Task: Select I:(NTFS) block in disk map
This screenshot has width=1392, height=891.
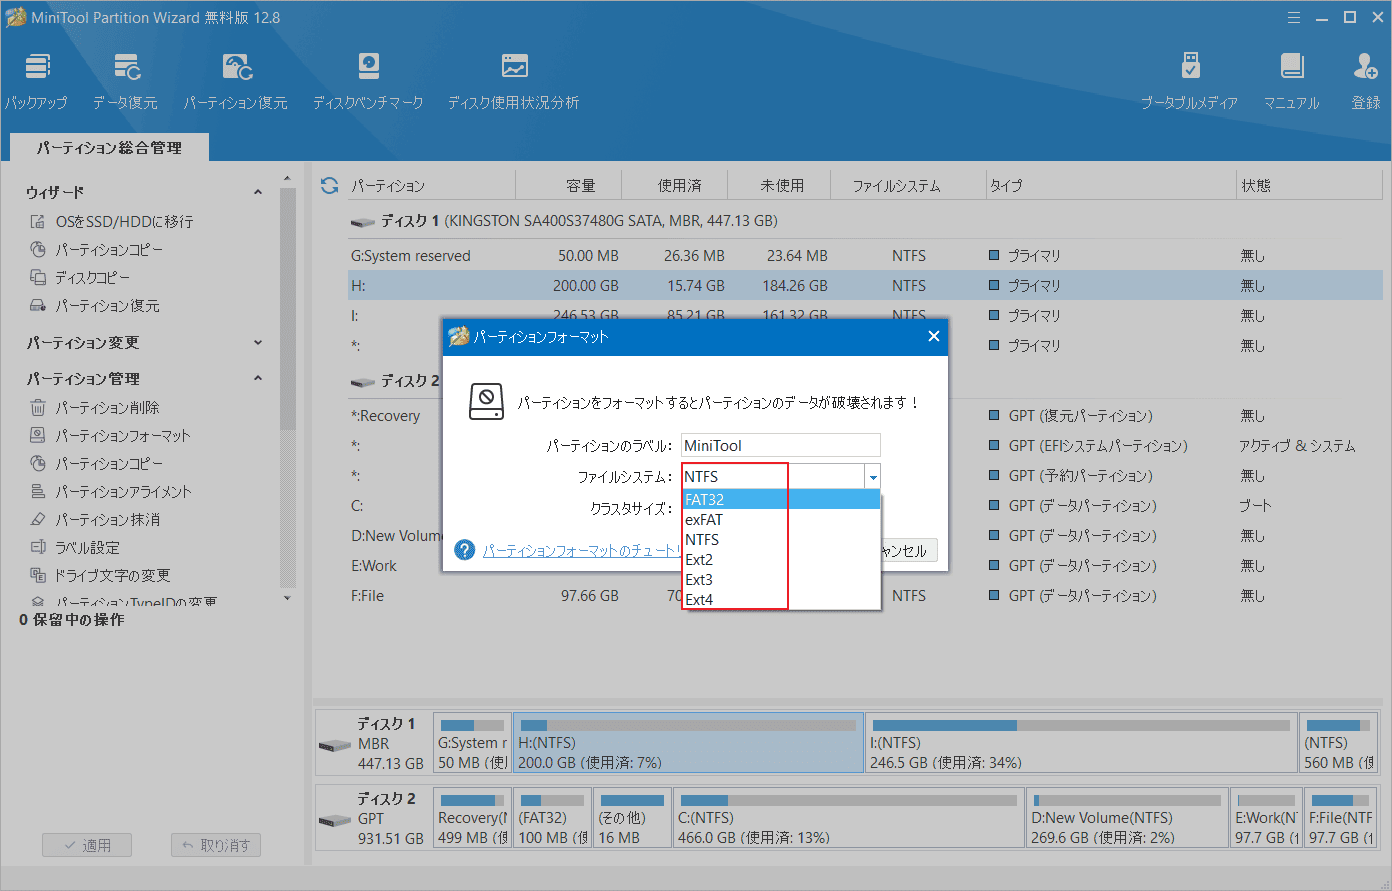Action: tap(1081, 743)
